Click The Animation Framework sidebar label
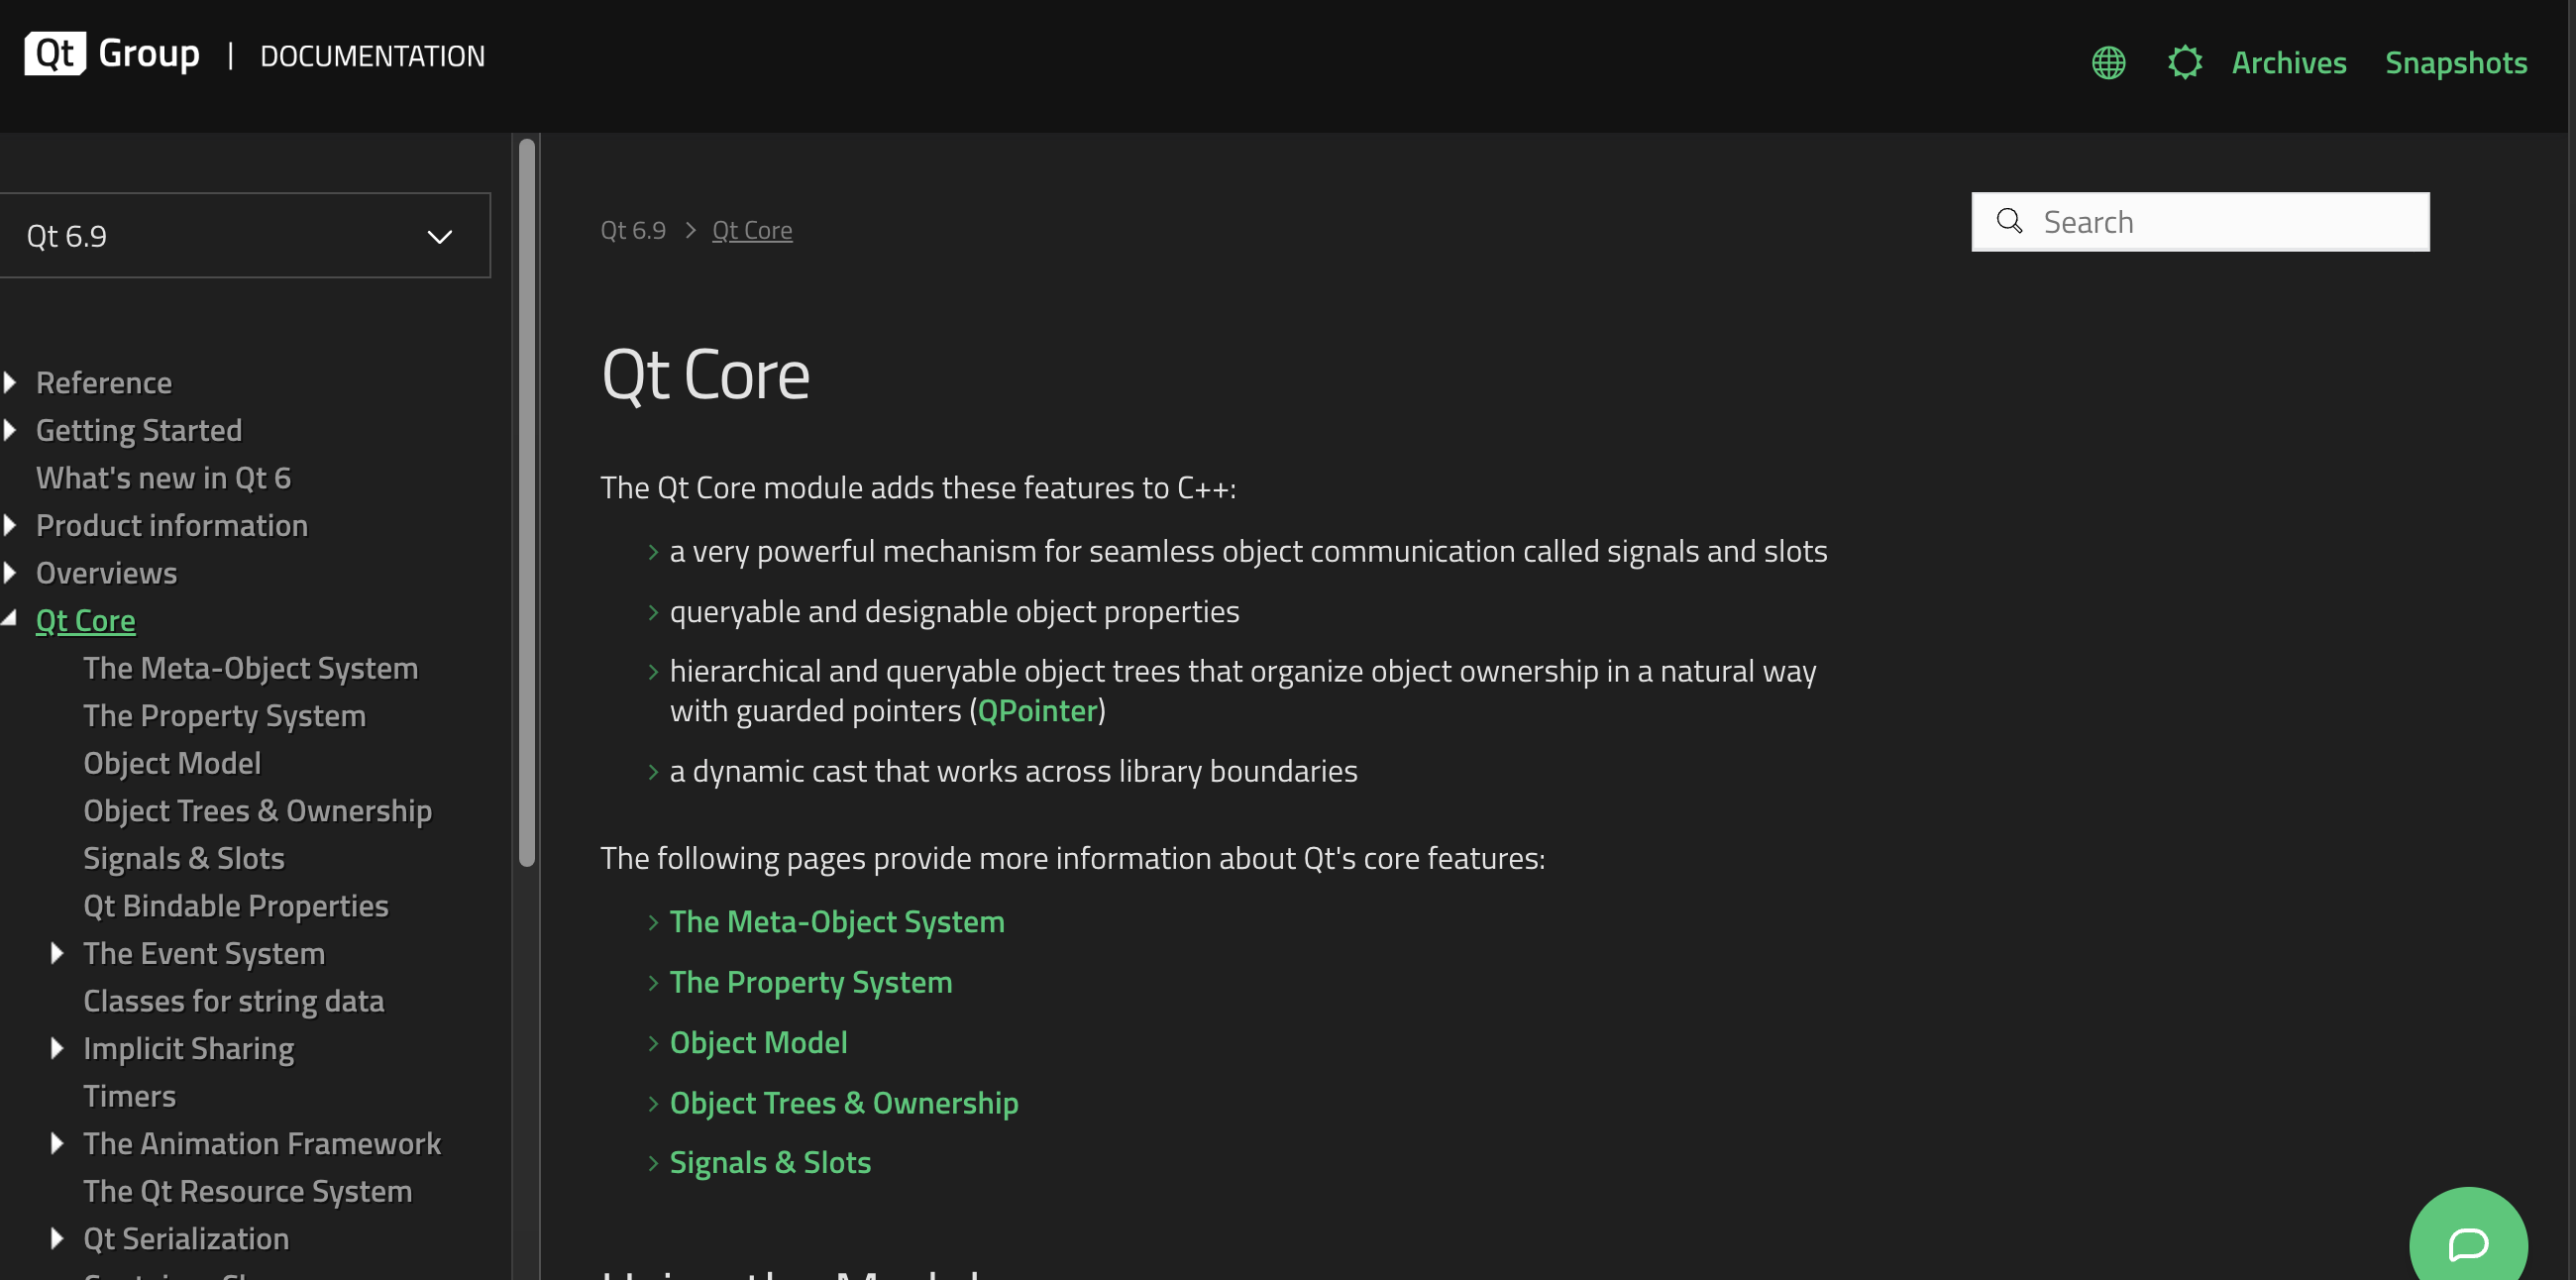Viewport: 2576px width, 1280px height. pyautogui.click(x=262, y=1144)
